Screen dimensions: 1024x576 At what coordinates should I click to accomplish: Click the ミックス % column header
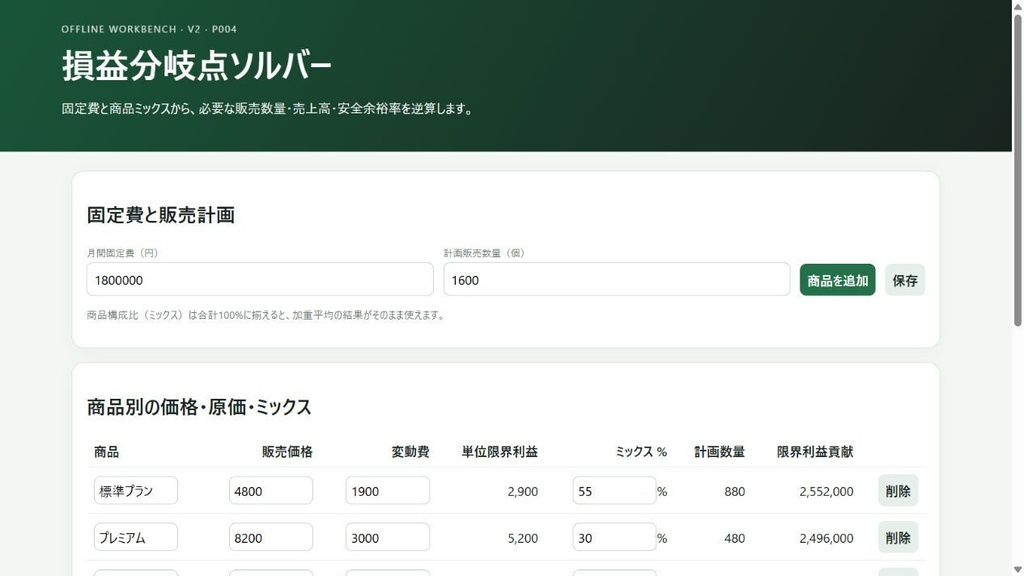(x=641, y=452)
